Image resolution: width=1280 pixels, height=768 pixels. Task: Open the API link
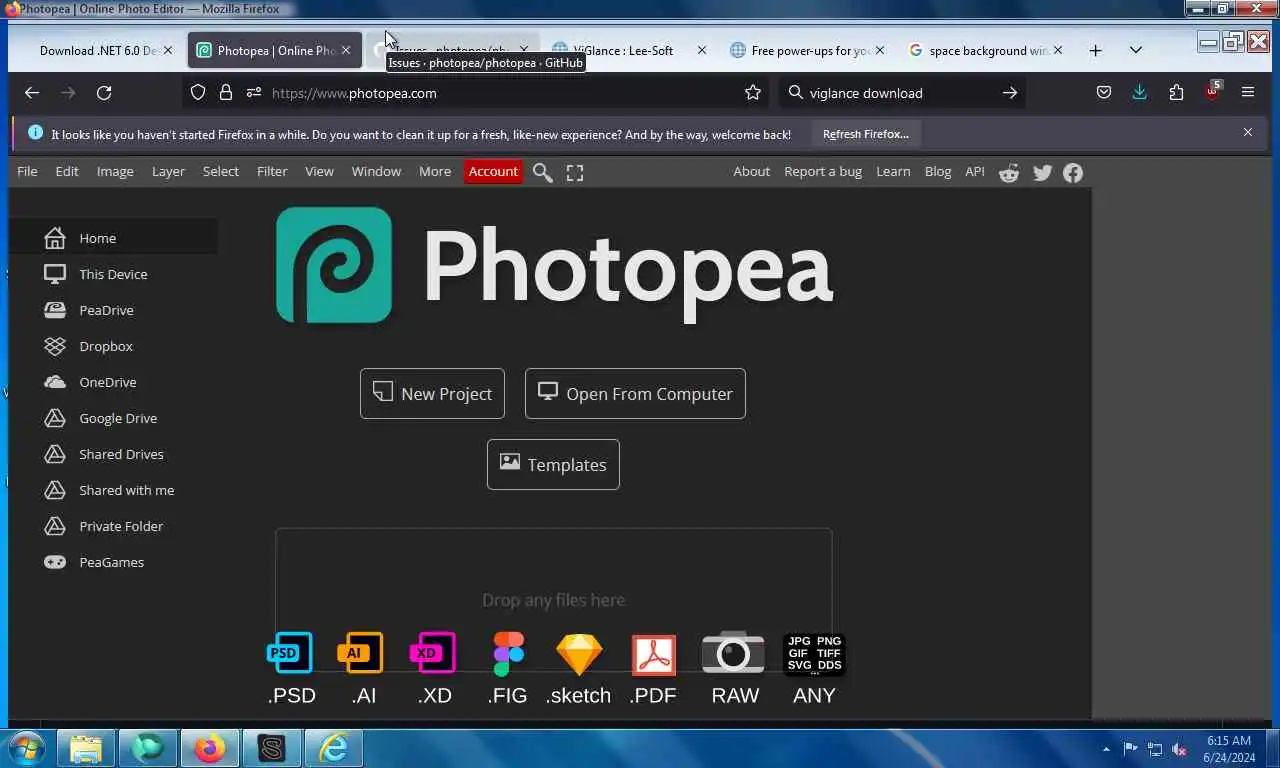click(975, 171)
